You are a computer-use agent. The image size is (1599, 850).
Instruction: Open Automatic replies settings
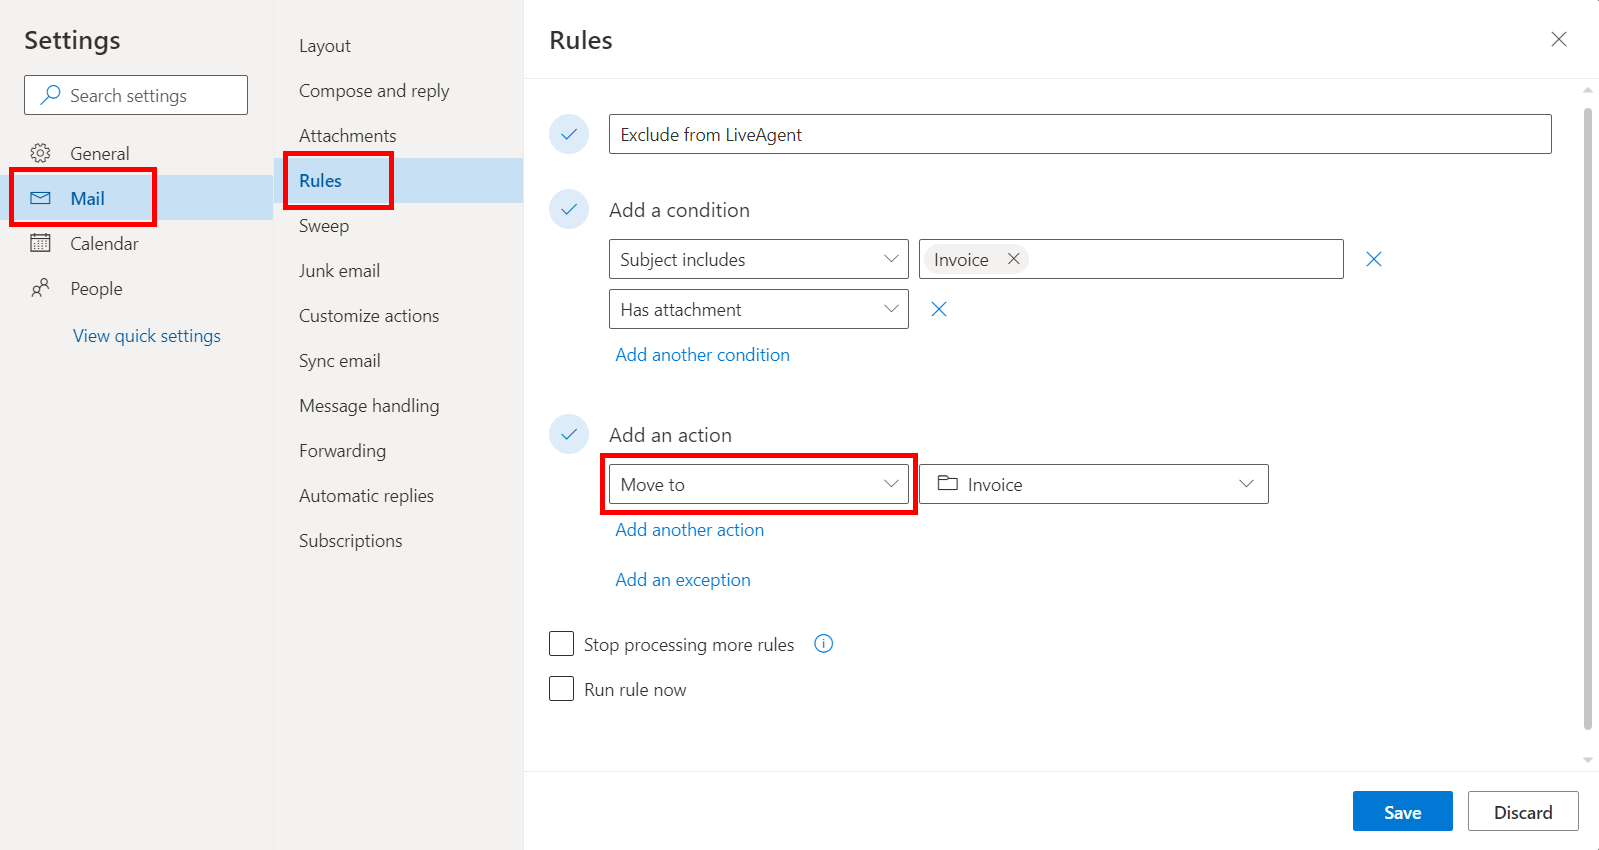pos(399,495)
